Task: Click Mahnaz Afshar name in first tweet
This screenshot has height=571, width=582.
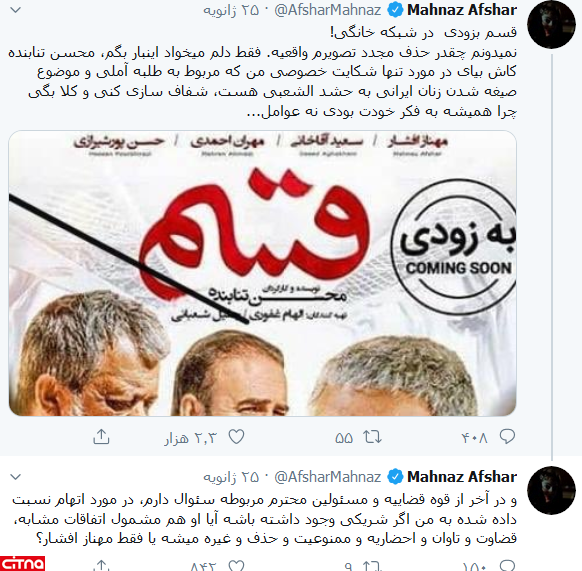Action: click(462, 10)
